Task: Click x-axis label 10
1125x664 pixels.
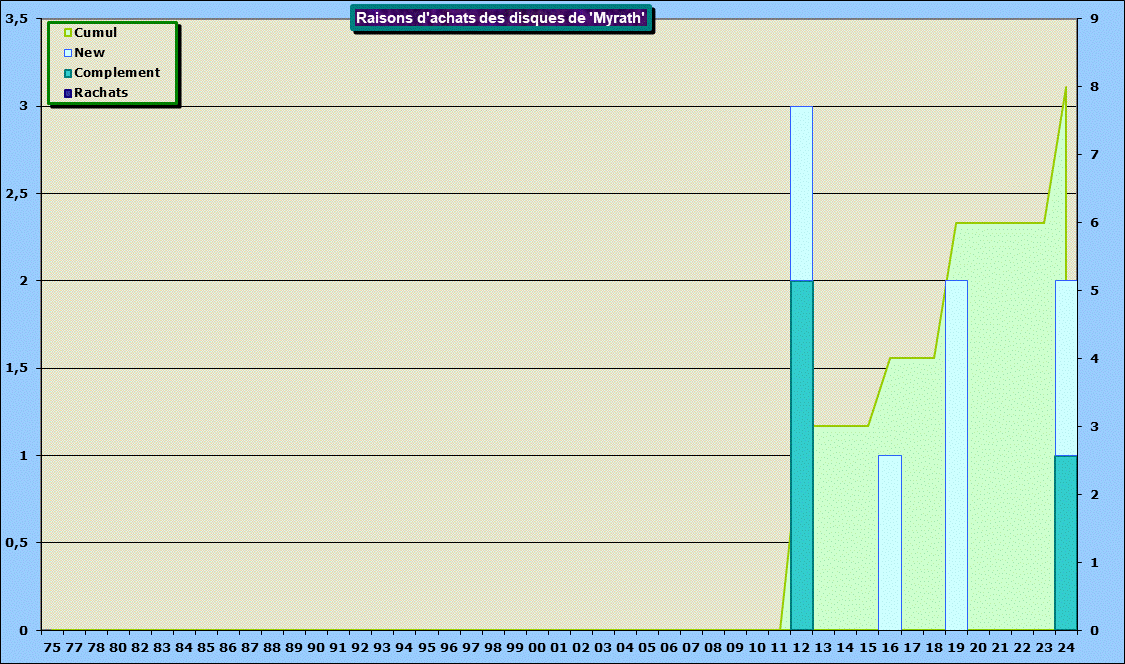Action: tap(757, 647)
